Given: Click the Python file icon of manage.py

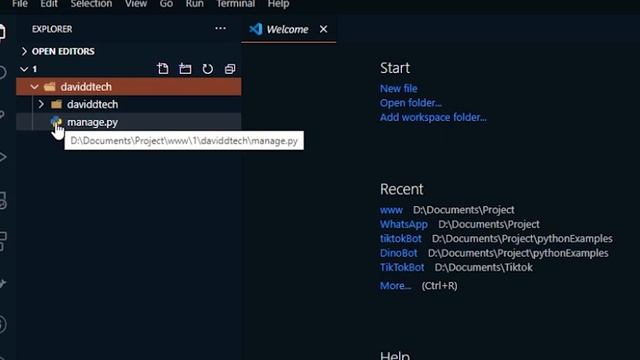Looking at the screenshot, I should 56,122.
